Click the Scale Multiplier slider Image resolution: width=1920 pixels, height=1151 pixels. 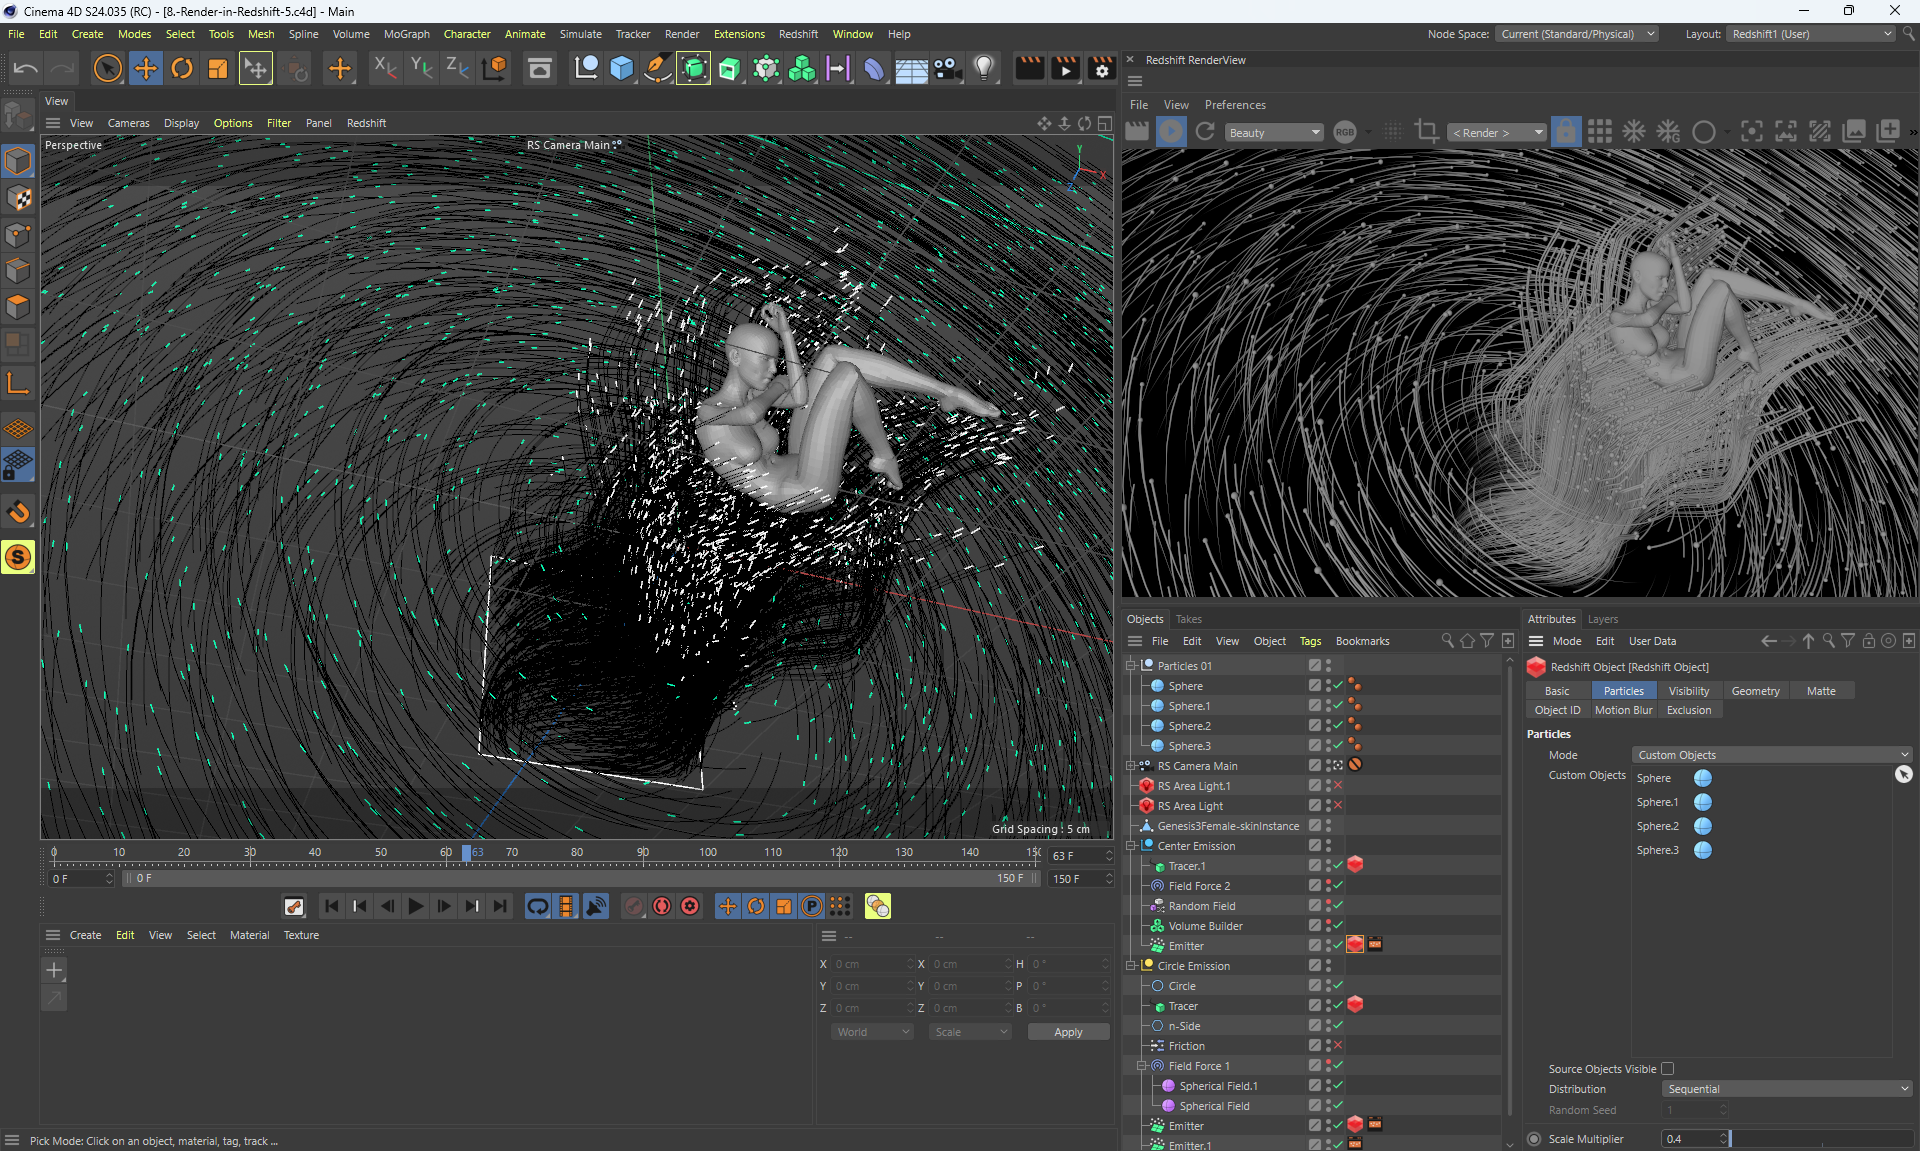click(1820, 1139)
